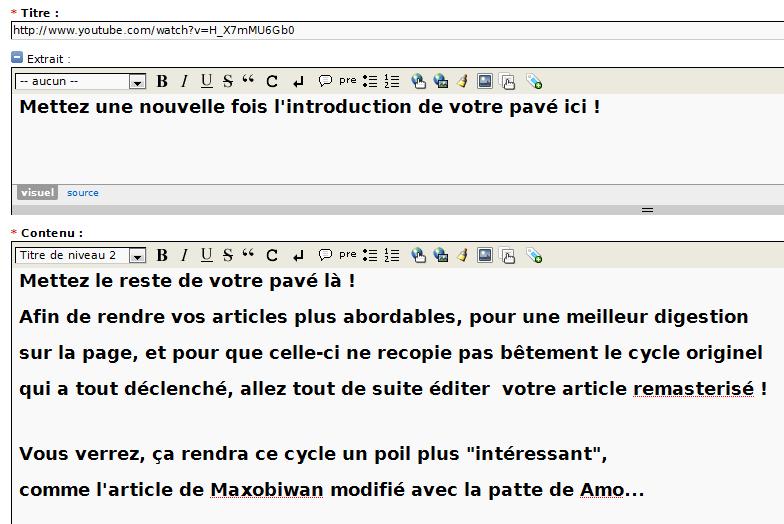Click the underlined word 'remasterisé'

(694, 388)
